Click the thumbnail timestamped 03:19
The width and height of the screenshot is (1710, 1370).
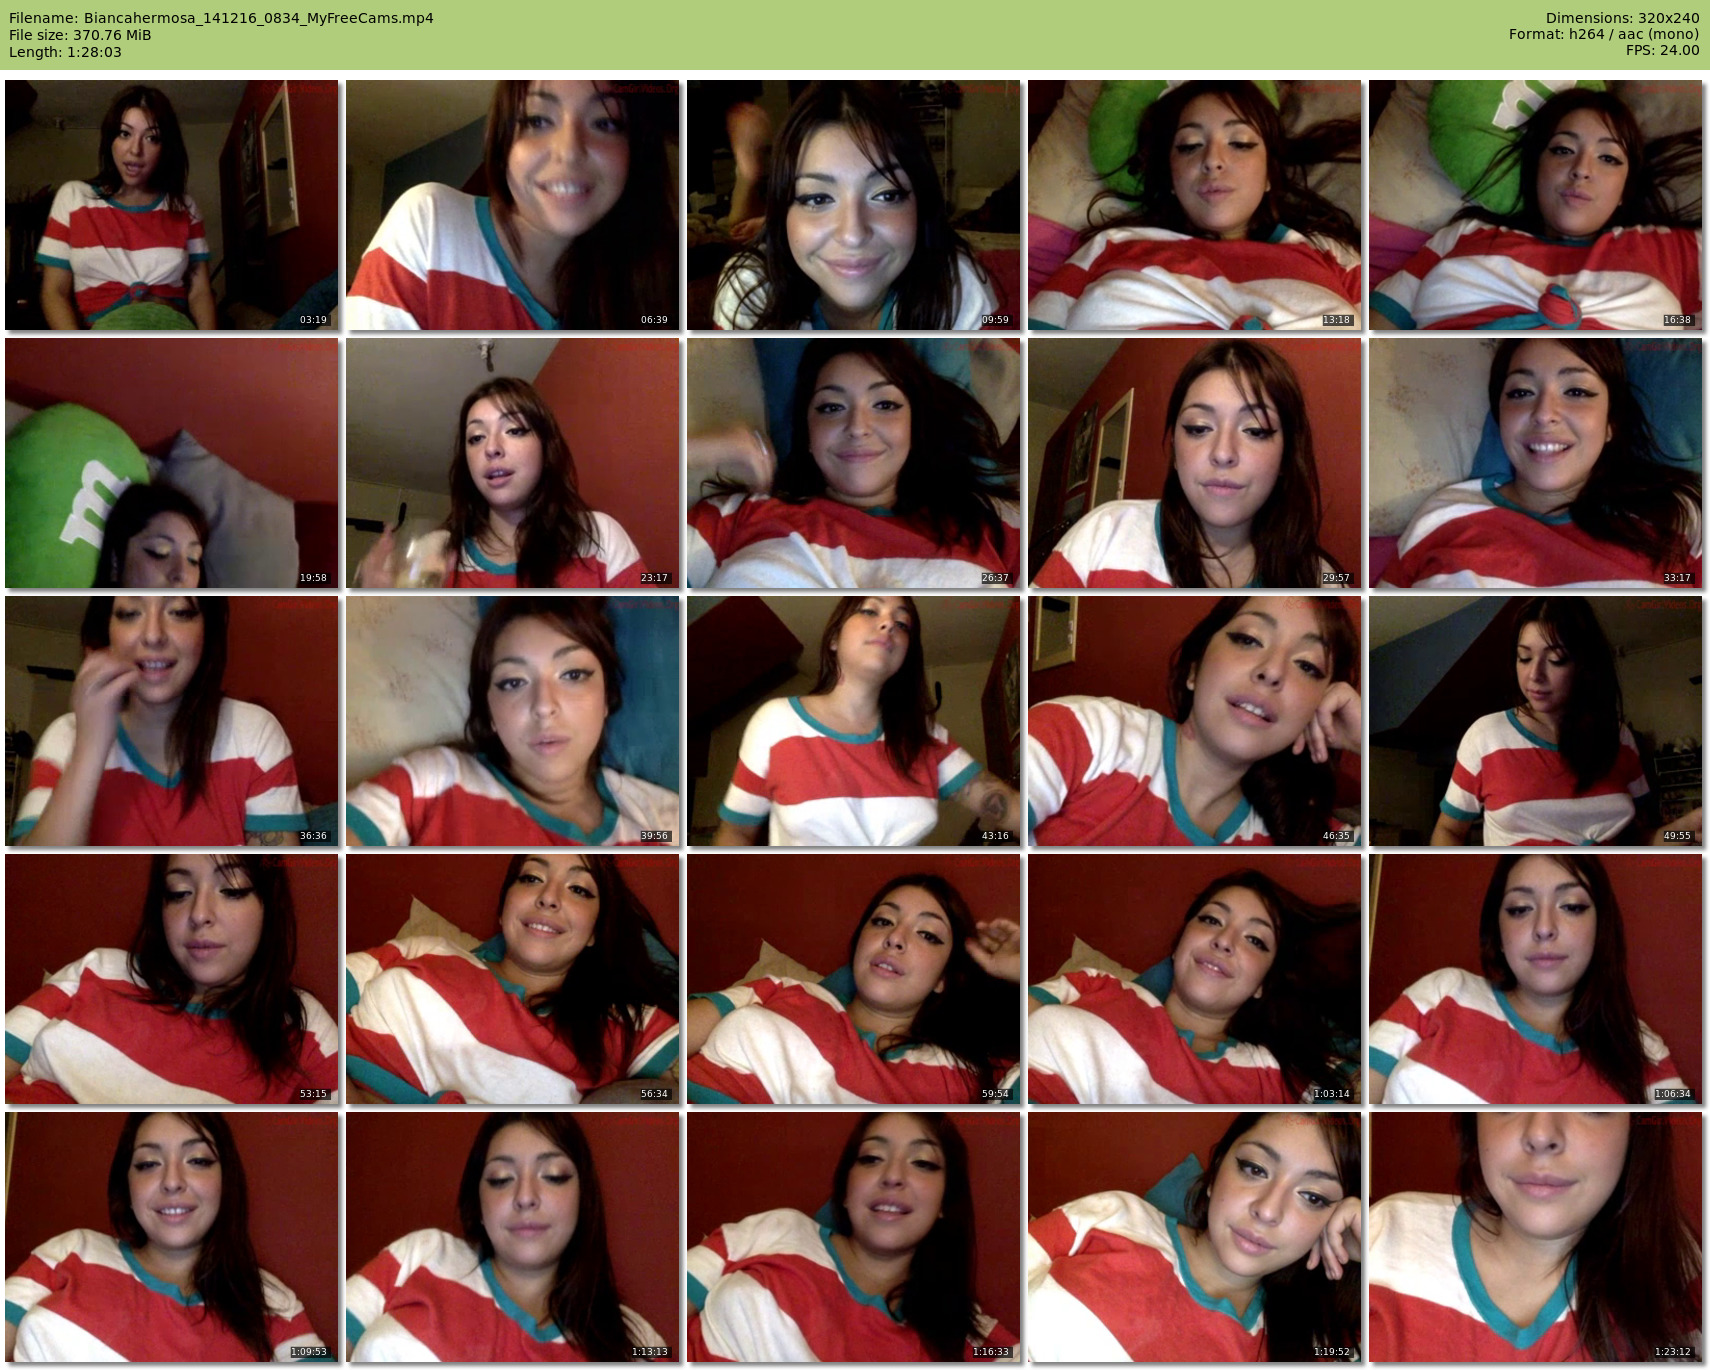172,205
